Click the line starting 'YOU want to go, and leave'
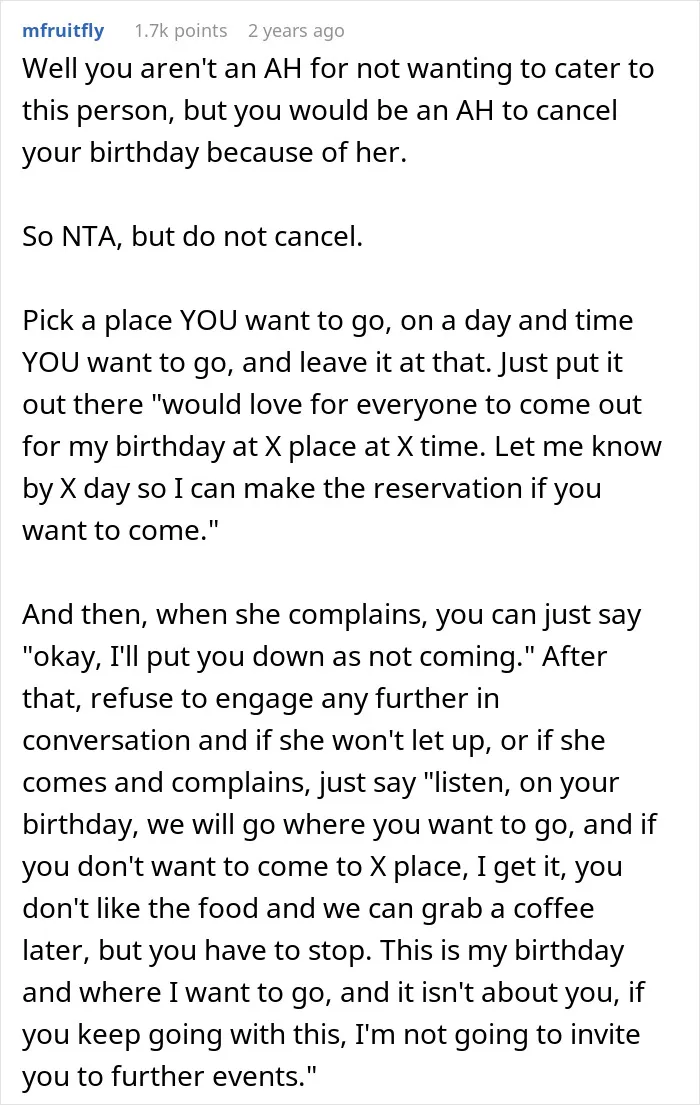Screen dimensions: 700x1105 [x=322, y=362]
